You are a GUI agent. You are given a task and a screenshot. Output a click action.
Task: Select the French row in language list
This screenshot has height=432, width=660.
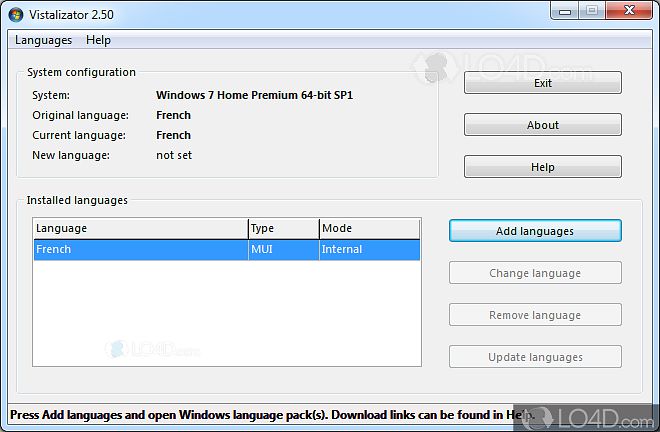[x=227, y=250]
